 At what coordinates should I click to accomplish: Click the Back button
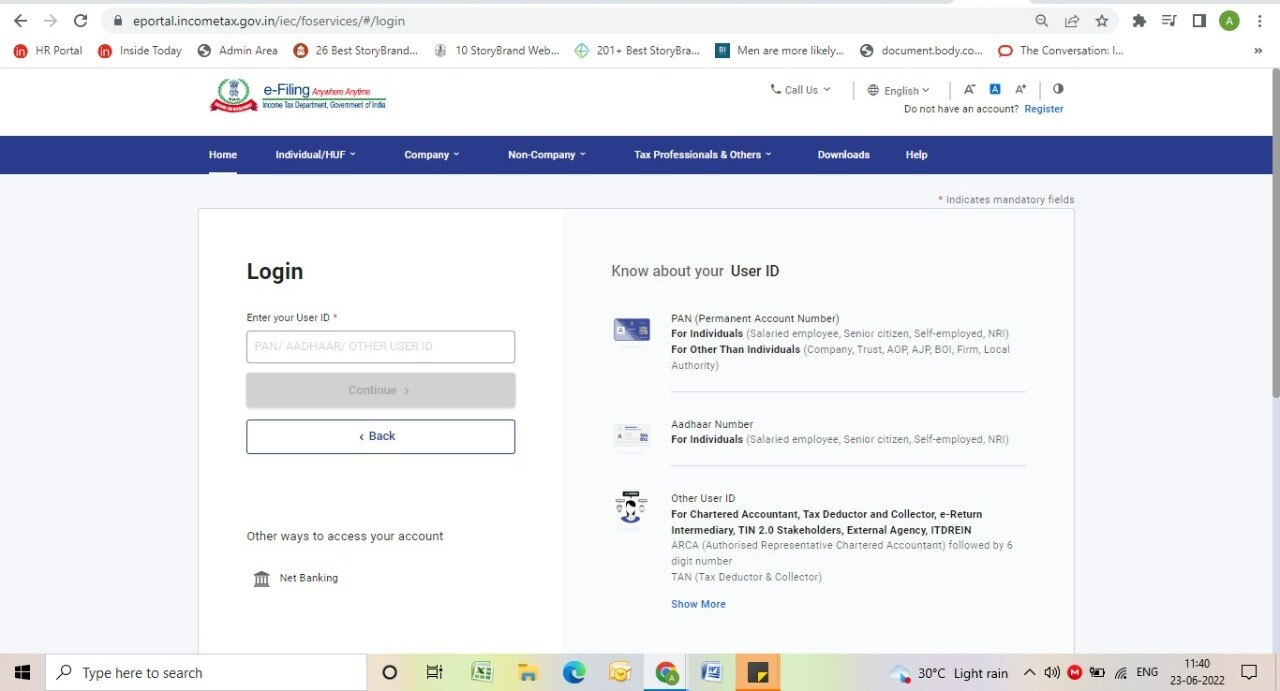tap(380, 436)
